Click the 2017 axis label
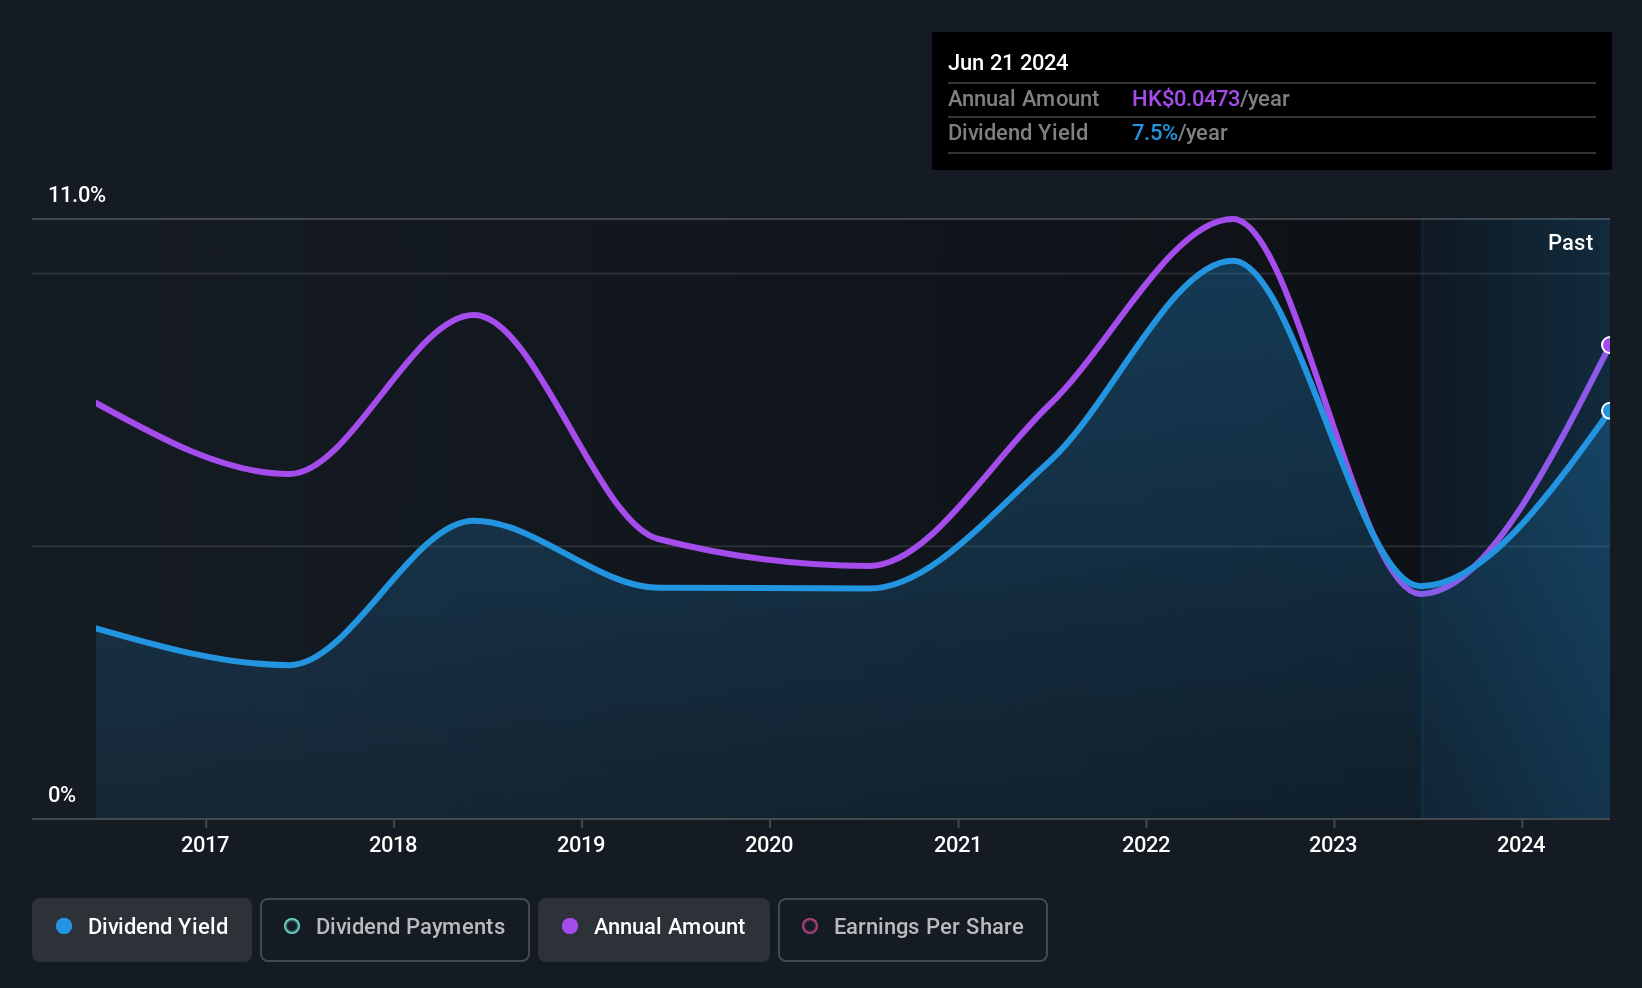The height and width of the screenshot is (988, 1642). point(205,844)
